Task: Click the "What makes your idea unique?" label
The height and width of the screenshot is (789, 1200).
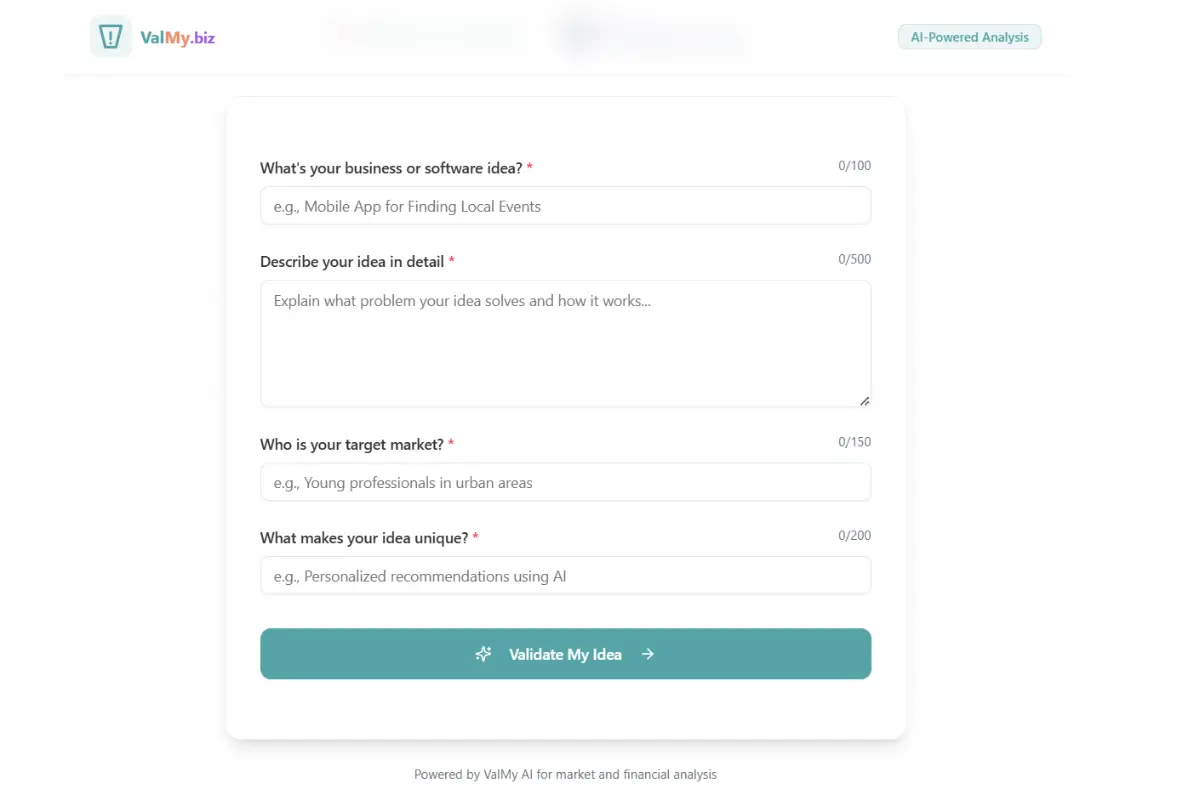Action: pyautogui.click(x=364, y=538)
